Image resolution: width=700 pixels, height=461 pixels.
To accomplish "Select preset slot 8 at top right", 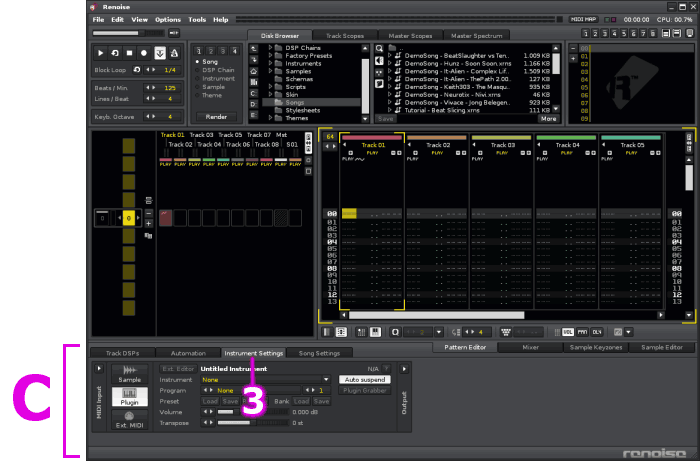I will pyautogui.click(x=653, y=33).
